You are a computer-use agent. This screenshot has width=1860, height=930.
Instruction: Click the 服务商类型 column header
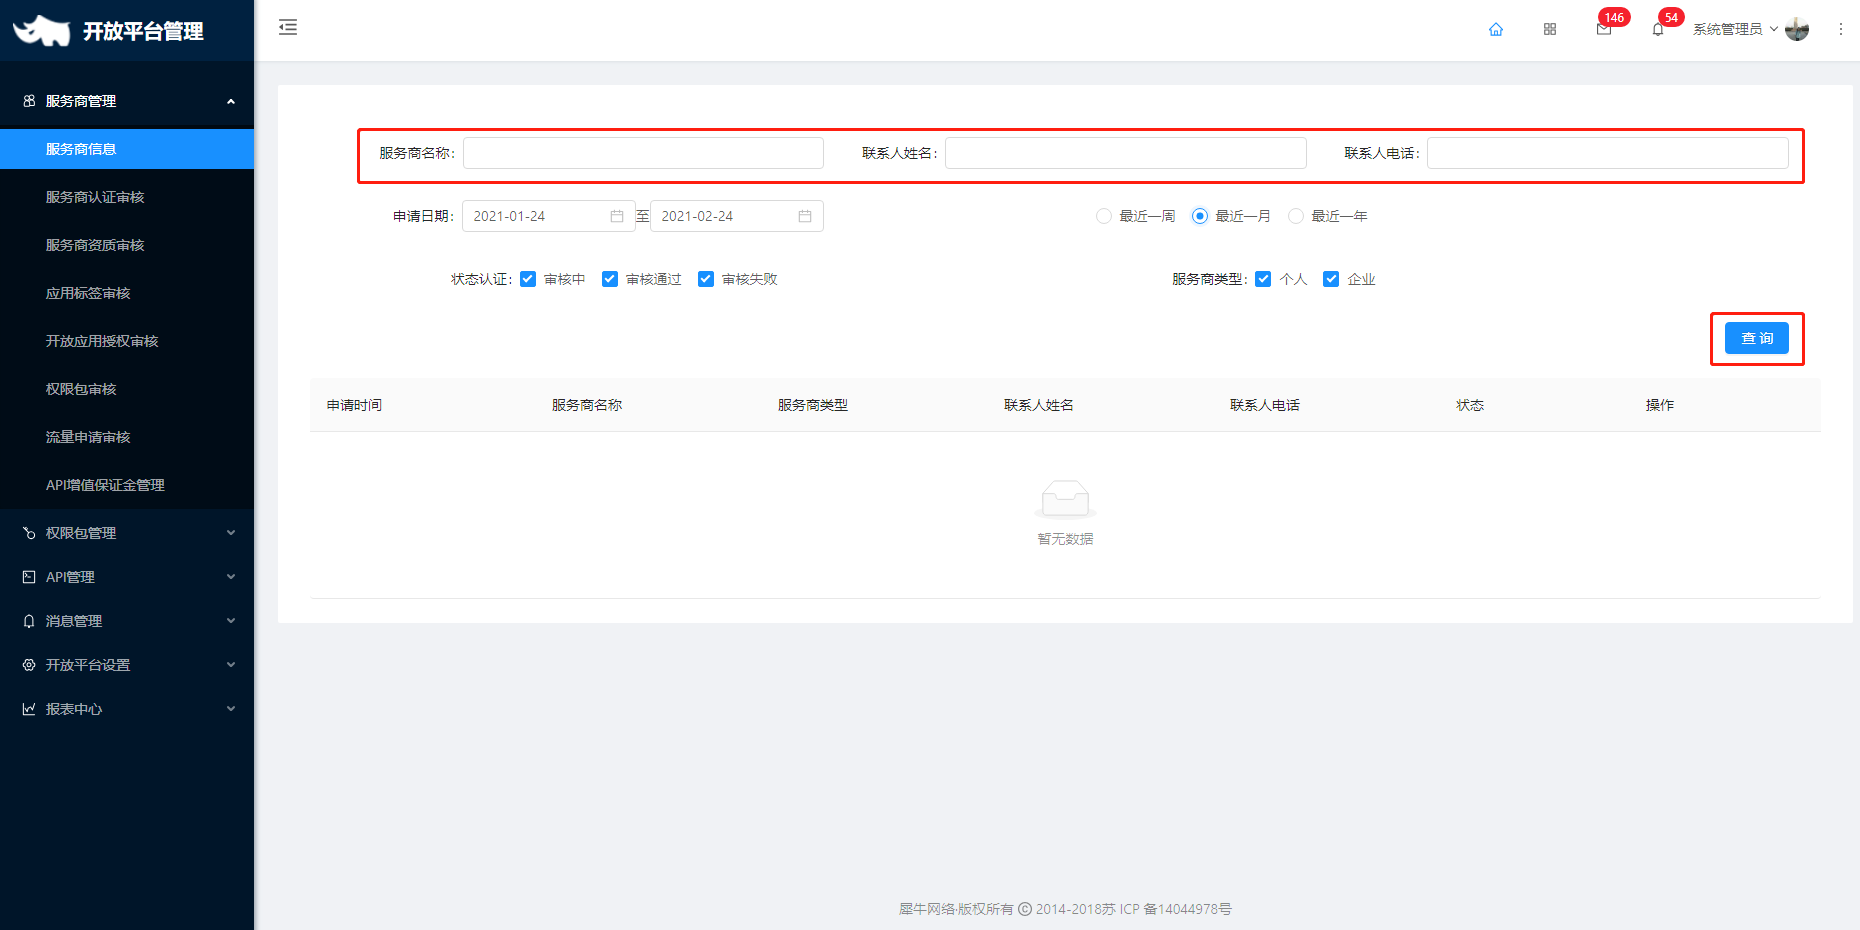click(813, 405)
